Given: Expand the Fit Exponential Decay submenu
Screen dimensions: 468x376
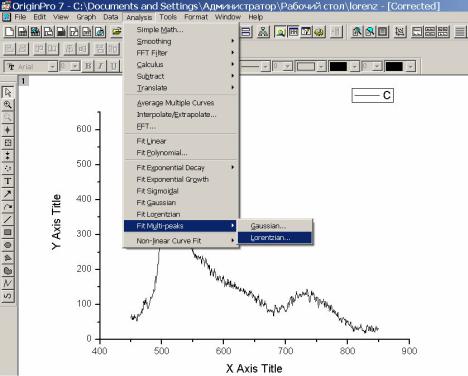Looking at the screenshot, I should [x=181, y=168].
